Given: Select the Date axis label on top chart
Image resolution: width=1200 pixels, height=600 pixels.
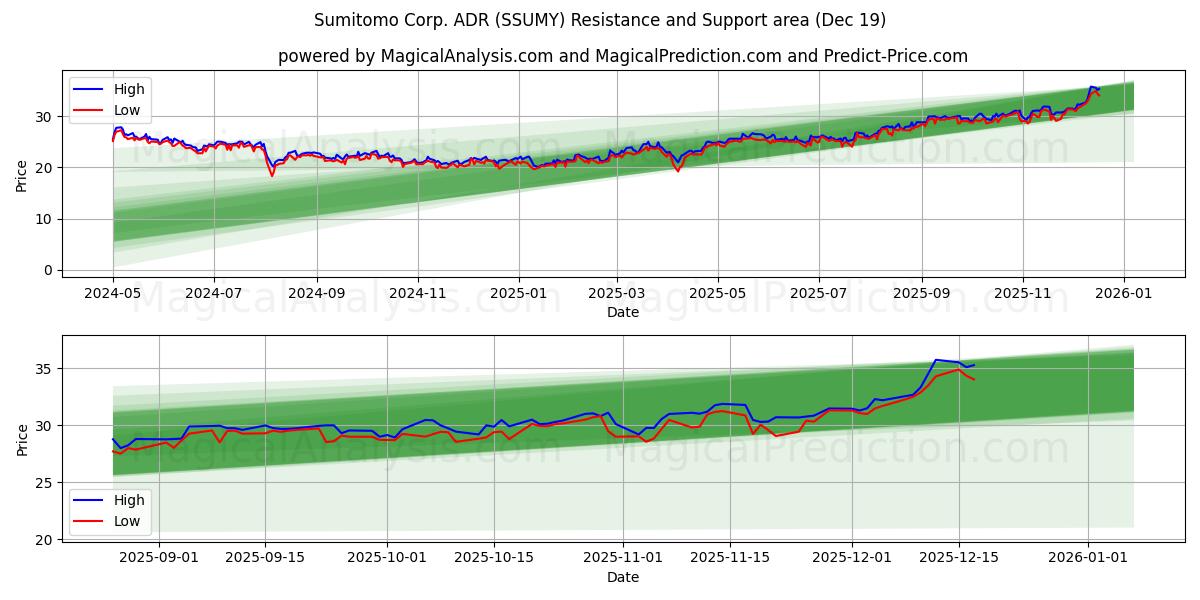Looking at the screenshot, I should coord(622,313).
